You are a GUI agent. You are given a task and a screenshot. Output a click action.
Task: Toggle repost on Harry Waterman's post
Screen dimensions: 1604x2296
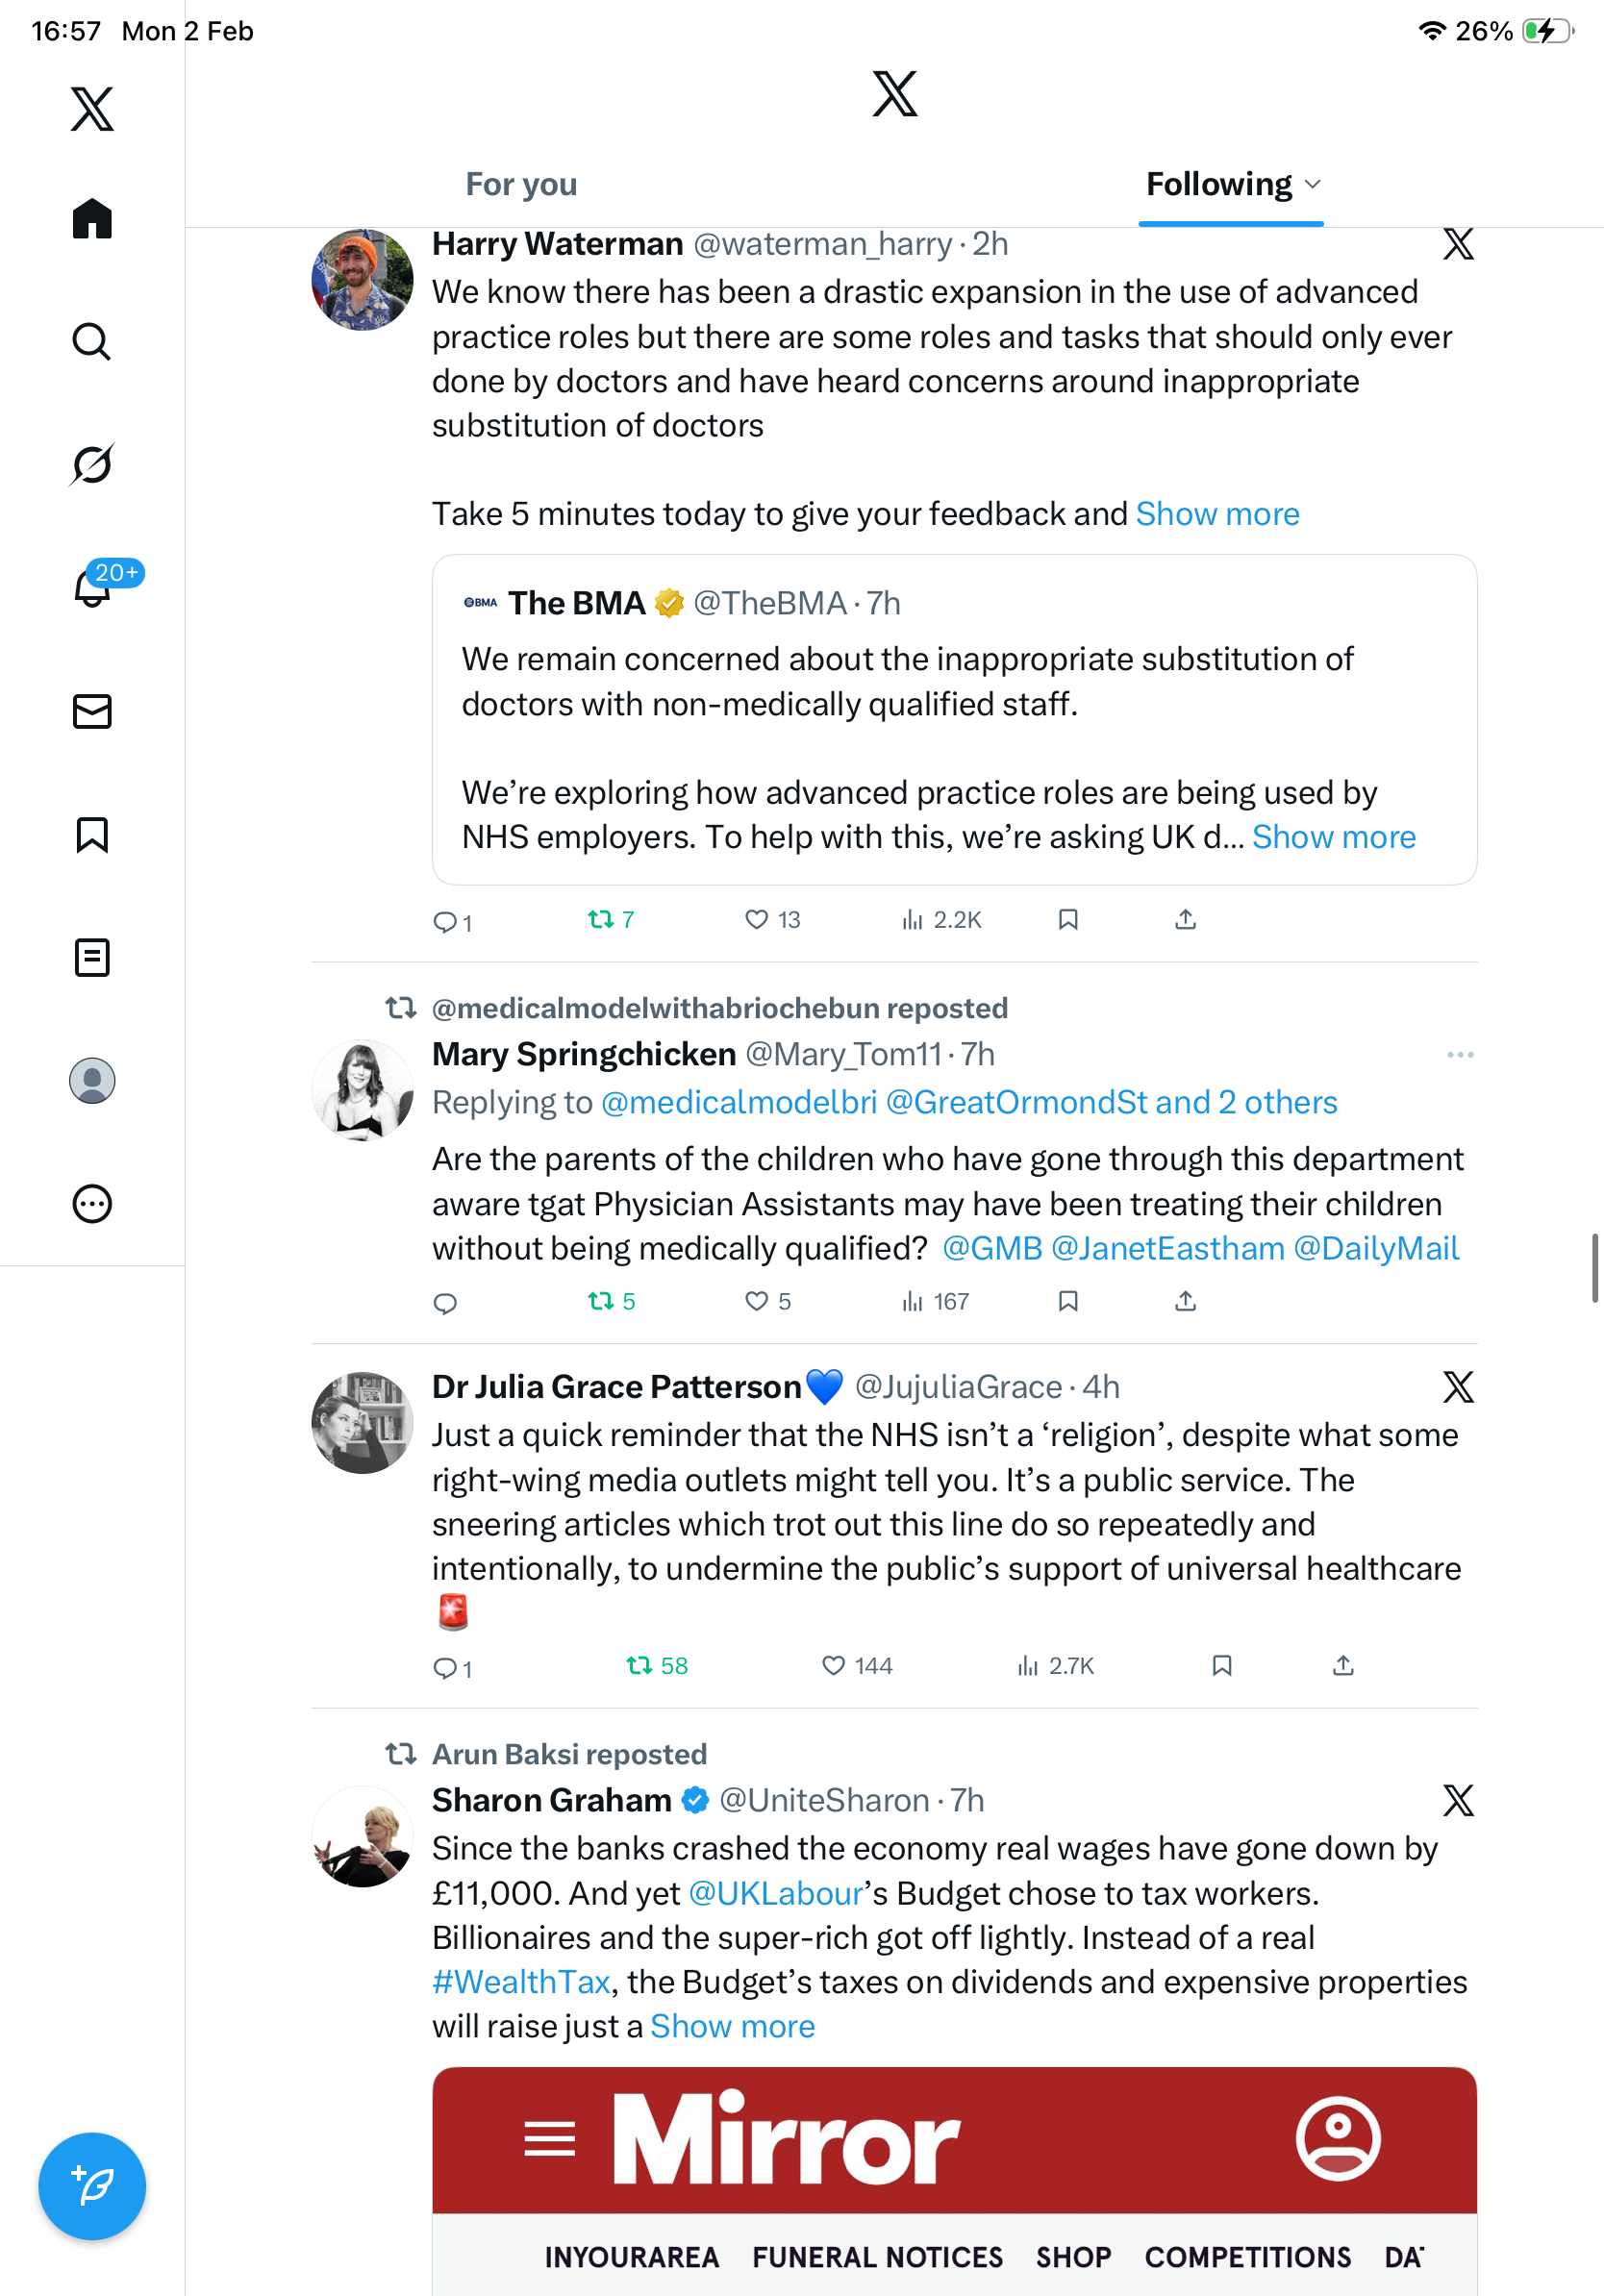[611, 919]
